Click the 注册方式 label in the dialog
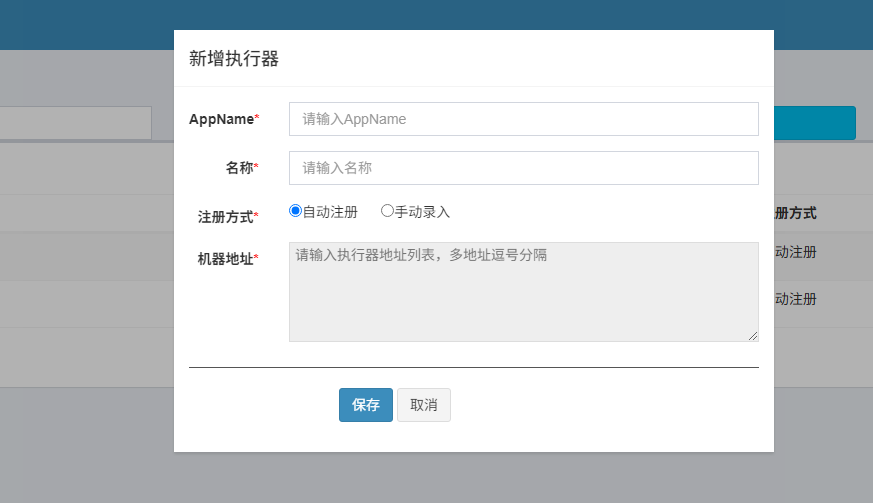This screenshot has width=873, height=503. pyautogui.click(x=228, y=217)
